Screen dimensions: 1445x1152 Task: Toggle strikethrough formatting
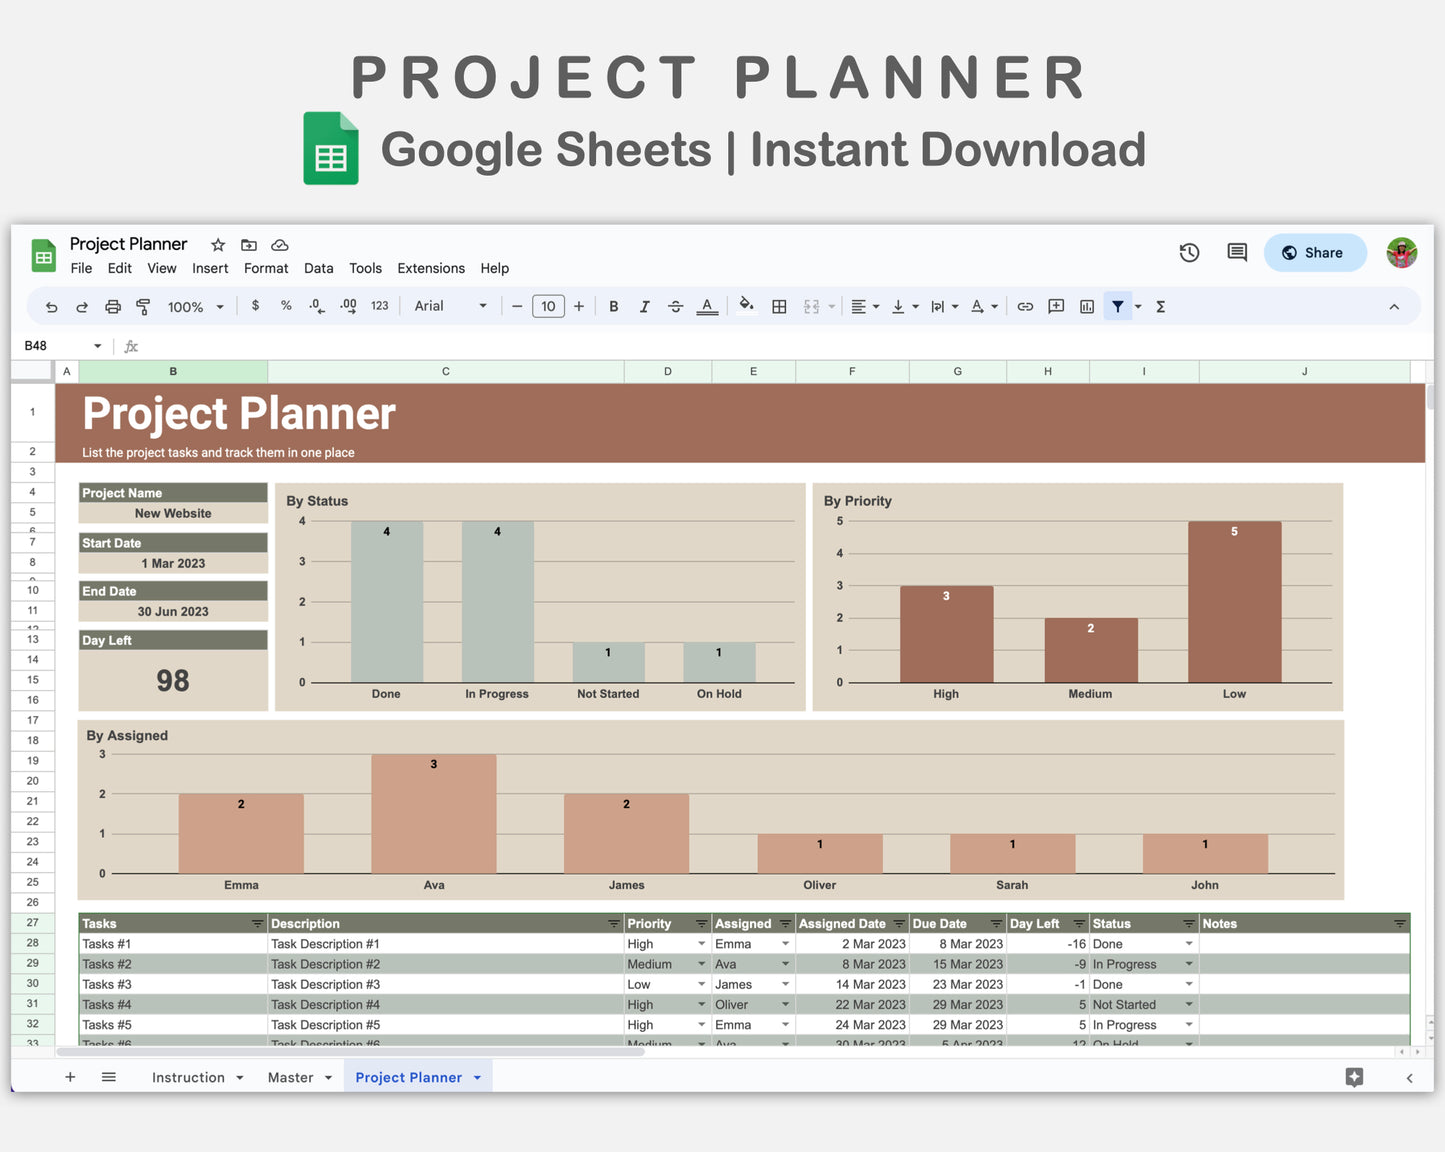point(676,306)
